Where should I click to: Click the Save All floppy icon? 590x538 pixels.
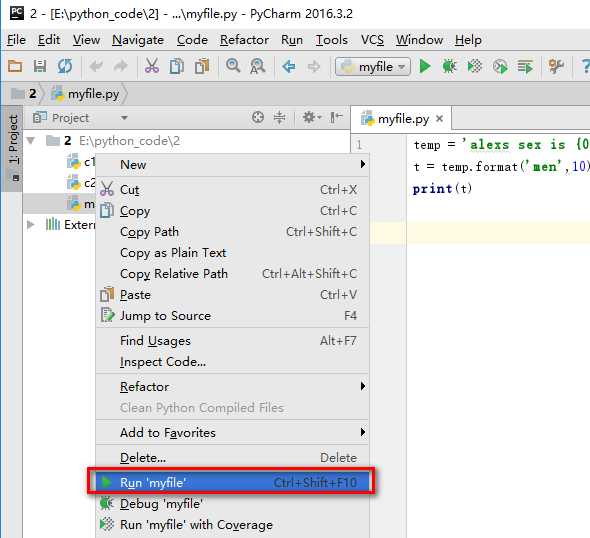click(x=40, y=67)
